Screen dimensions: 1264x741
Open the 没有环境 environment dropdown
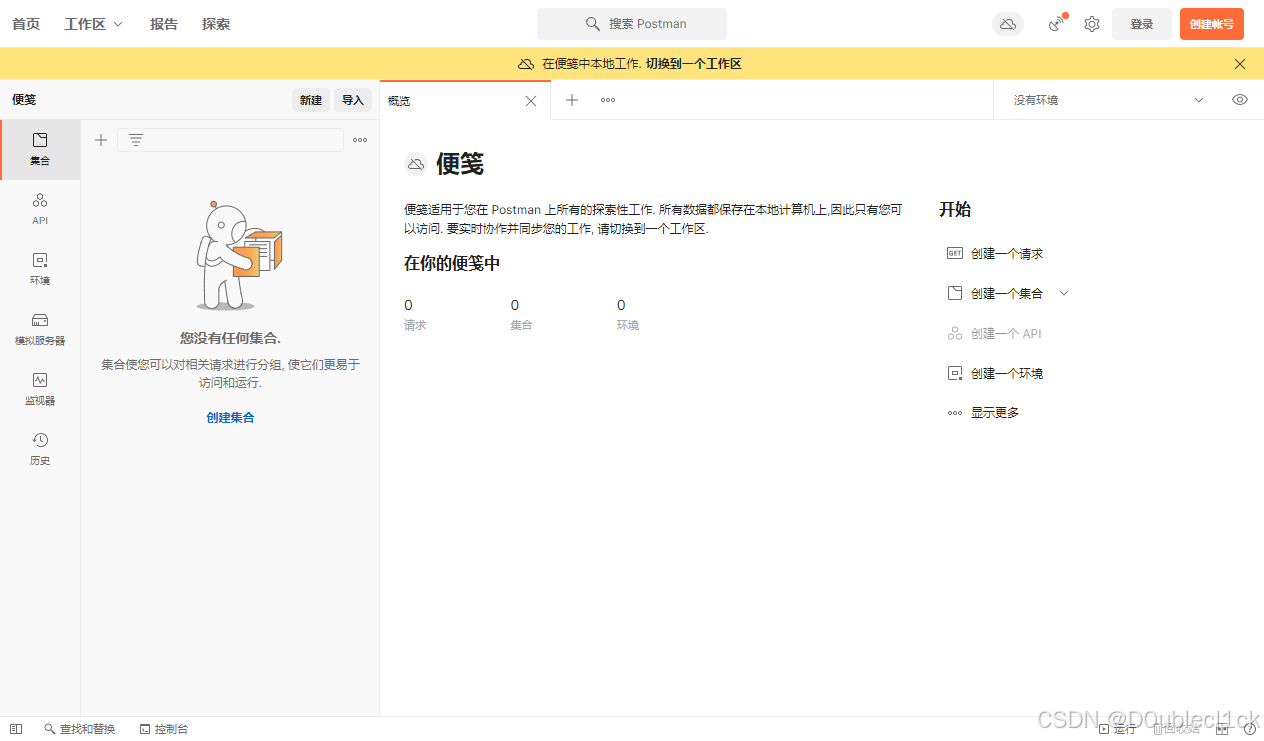pos(1108,100)
